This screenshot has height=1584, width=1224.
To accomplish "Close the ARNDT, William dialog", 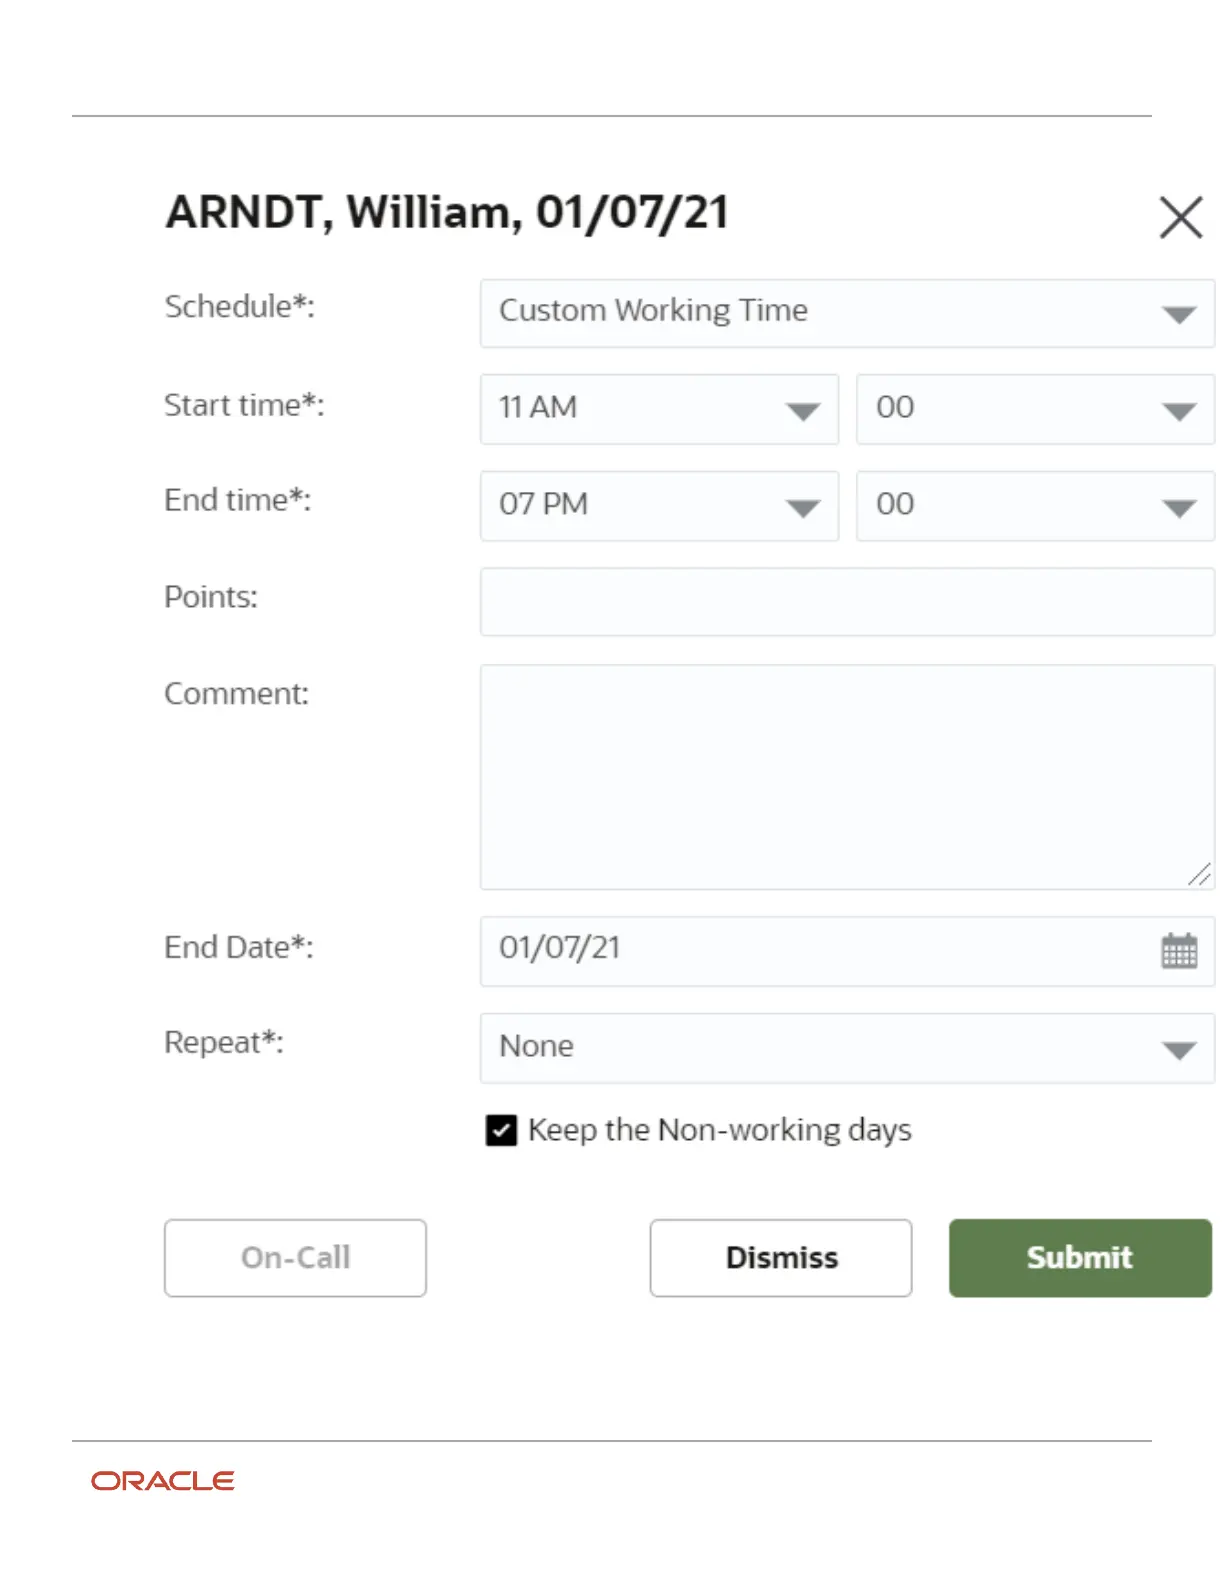I will point(1180,217).
